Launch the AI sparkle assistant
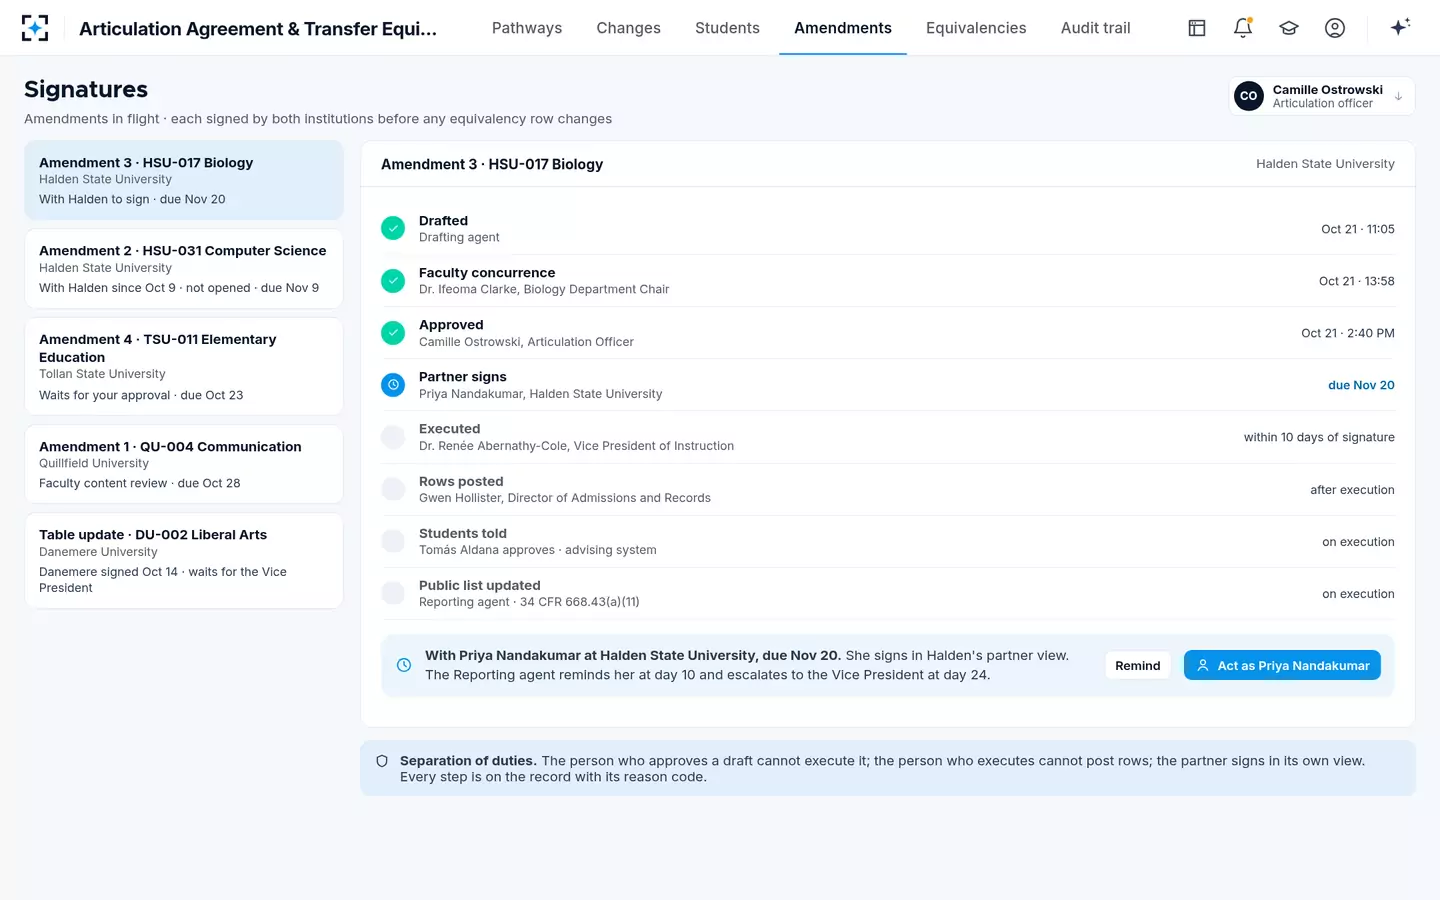This screenshot has height=900, width=1440. coord(1400,27)
